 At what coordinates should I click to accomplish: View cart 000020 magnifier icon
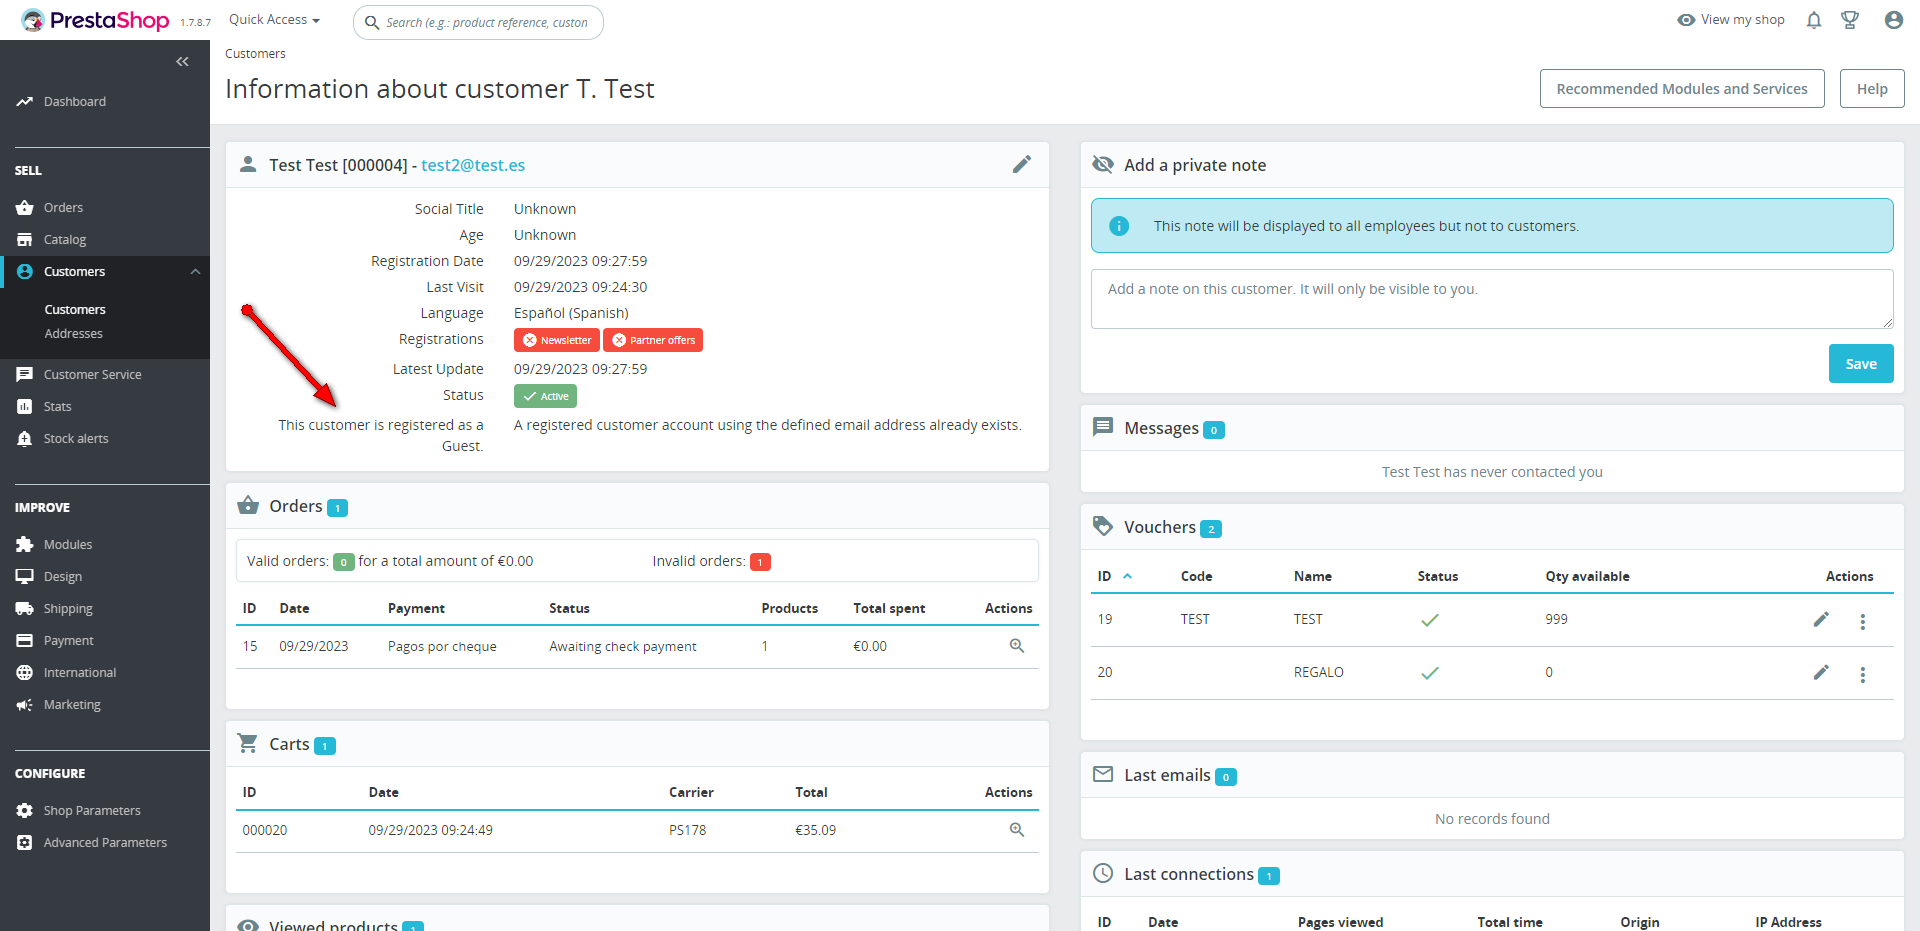(1017, 830)
